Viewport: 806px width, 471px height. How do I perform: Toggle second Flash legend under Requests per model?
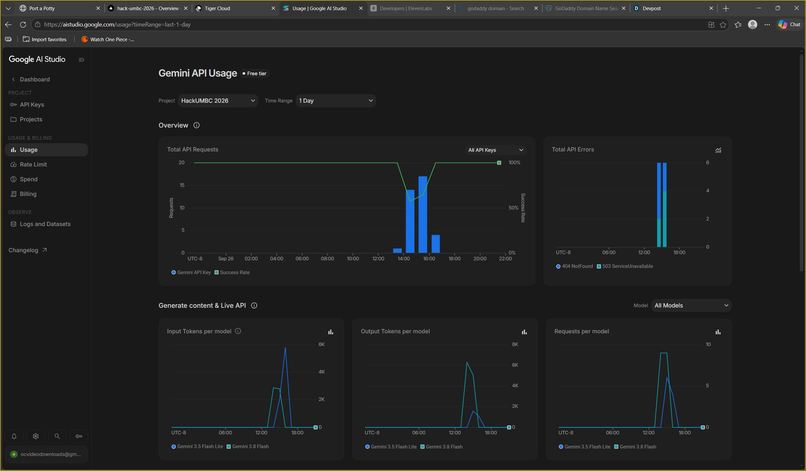[635, 446]
